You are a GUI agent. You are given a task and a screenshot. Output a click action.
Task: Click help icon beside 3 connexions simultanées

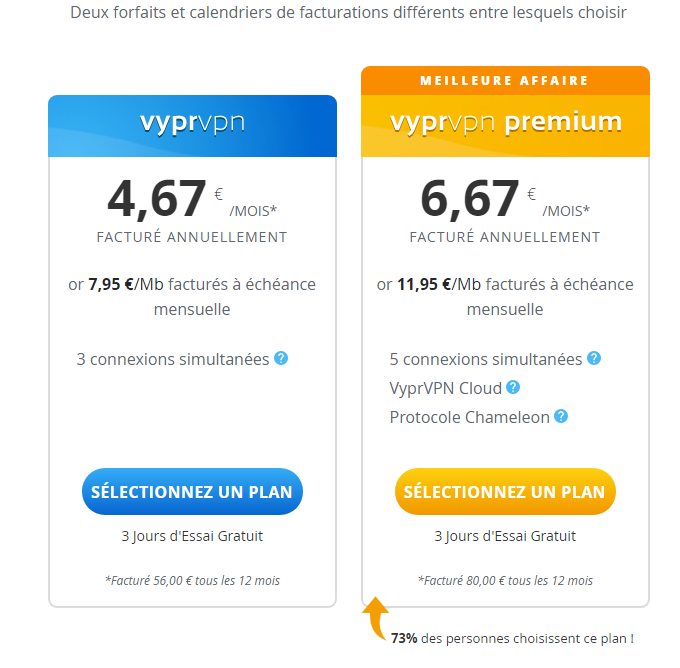coord(281,358)
